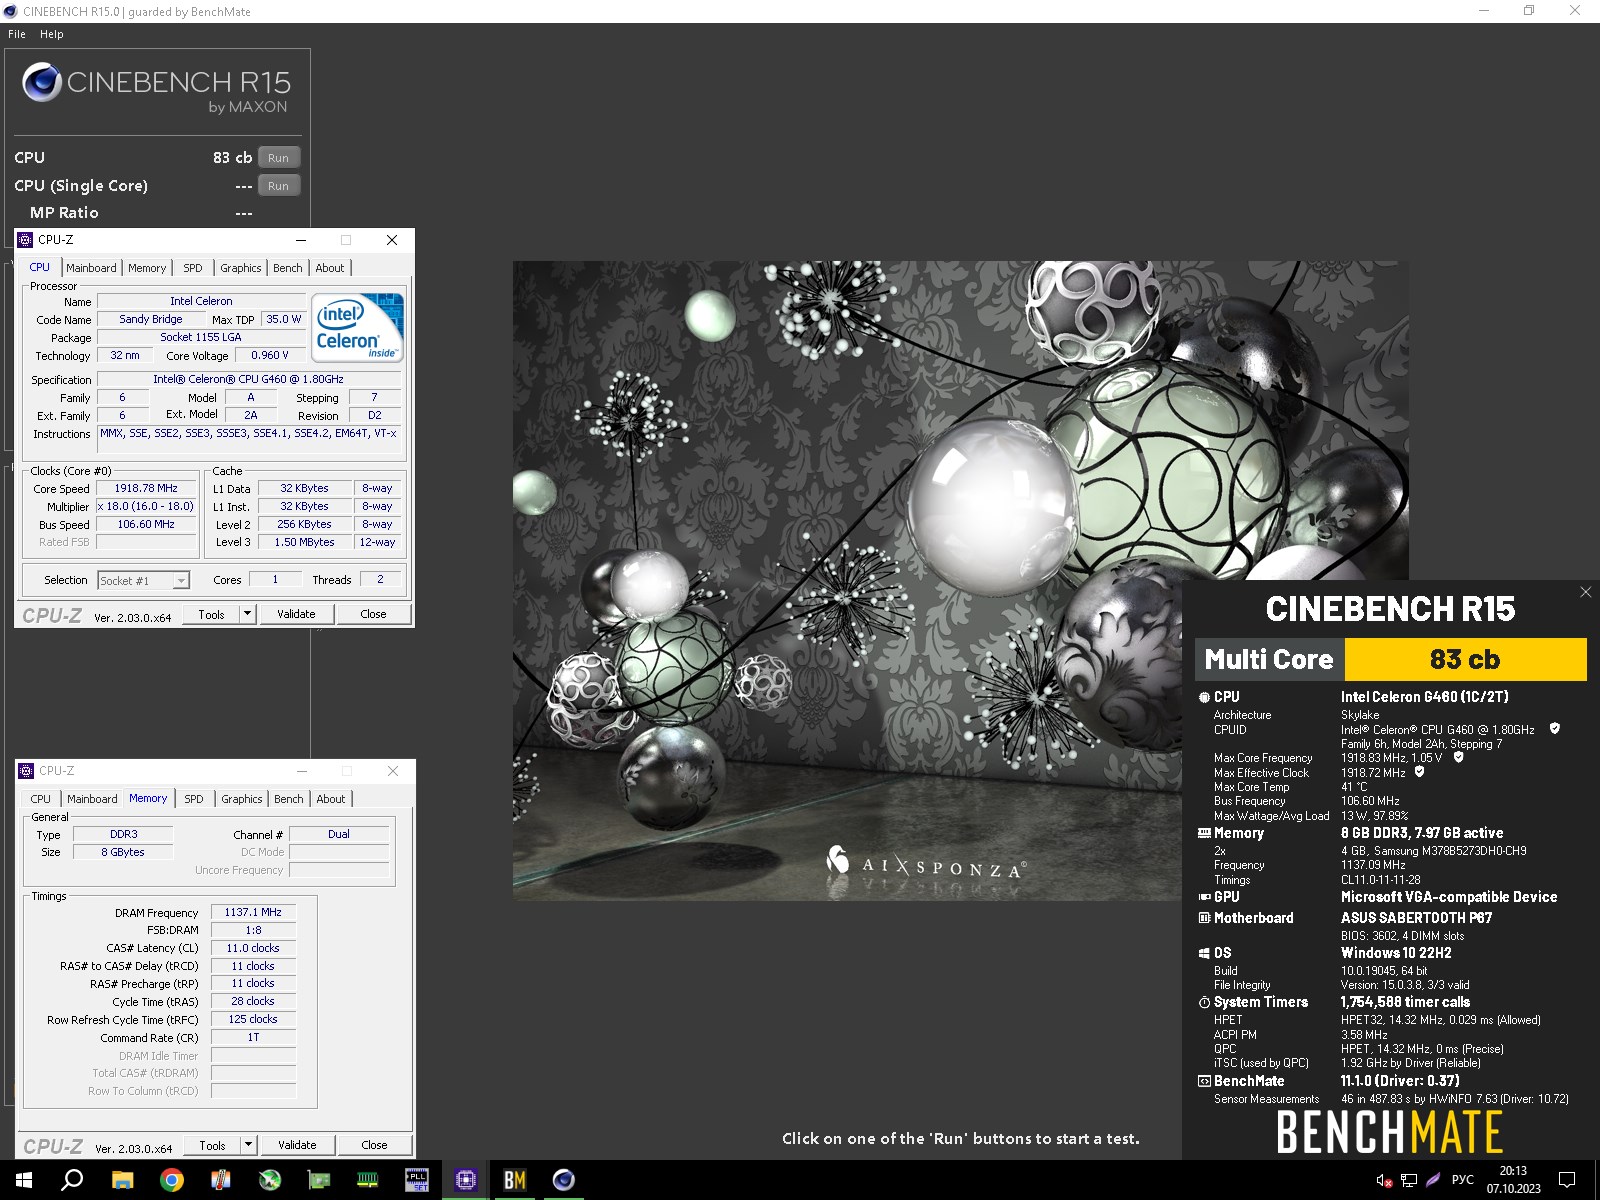Click Tools button in top CPU-Z
1600x1200 pixels.
point(212,614)
